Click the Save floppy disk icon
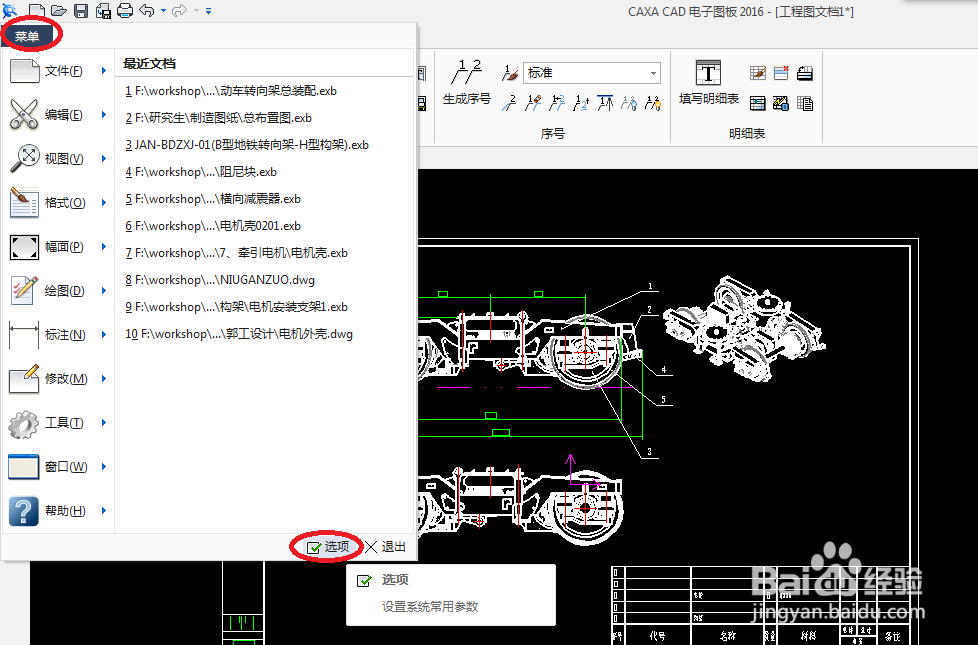This screenshot has height=645, width=978. pos(81,11)
